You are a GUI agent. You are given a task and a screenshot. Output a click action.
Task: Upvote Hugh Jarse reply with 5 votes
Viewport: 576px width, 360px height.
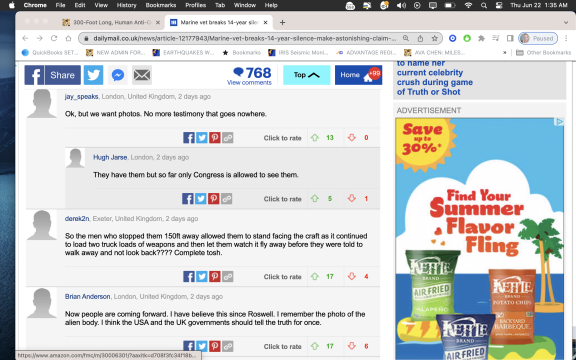315,199
